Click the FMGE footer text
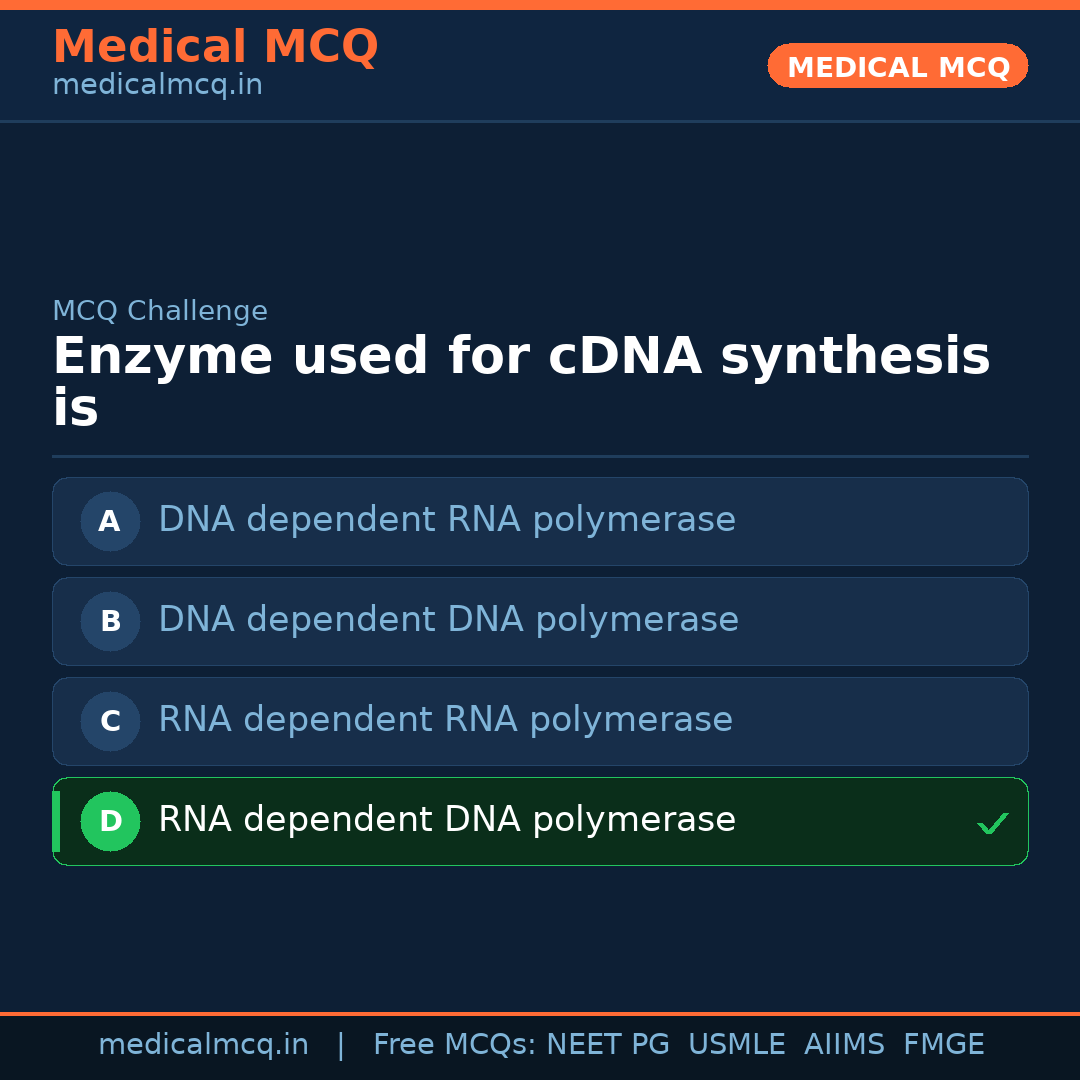The height and width of the screenshot is (1080, 1080). tap(943, 1045)
